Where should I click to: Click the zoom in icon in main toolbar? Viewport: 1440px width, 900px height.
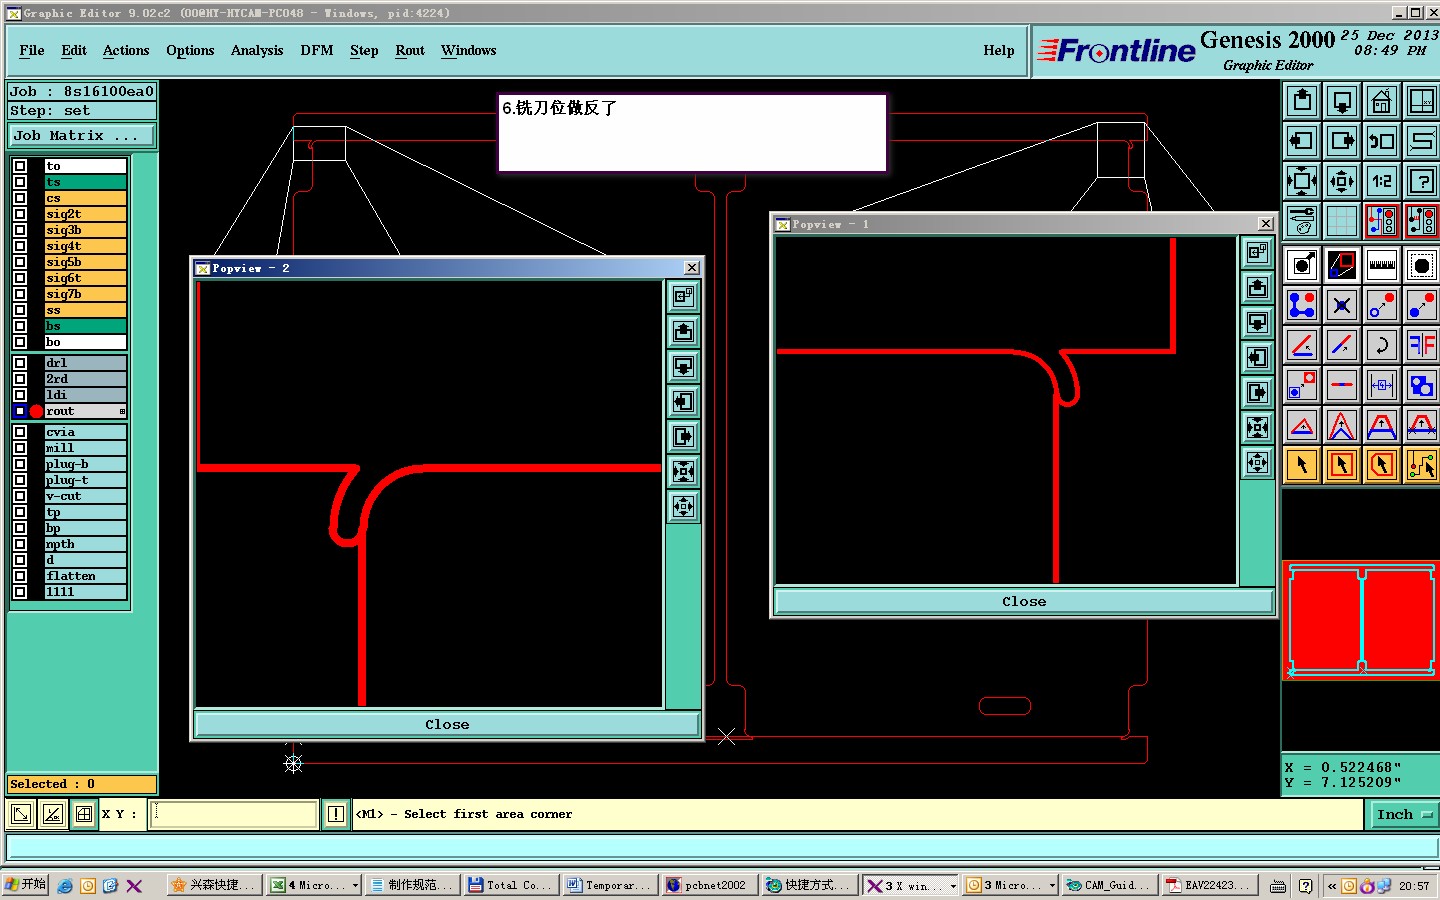(x=1302, y=181)
